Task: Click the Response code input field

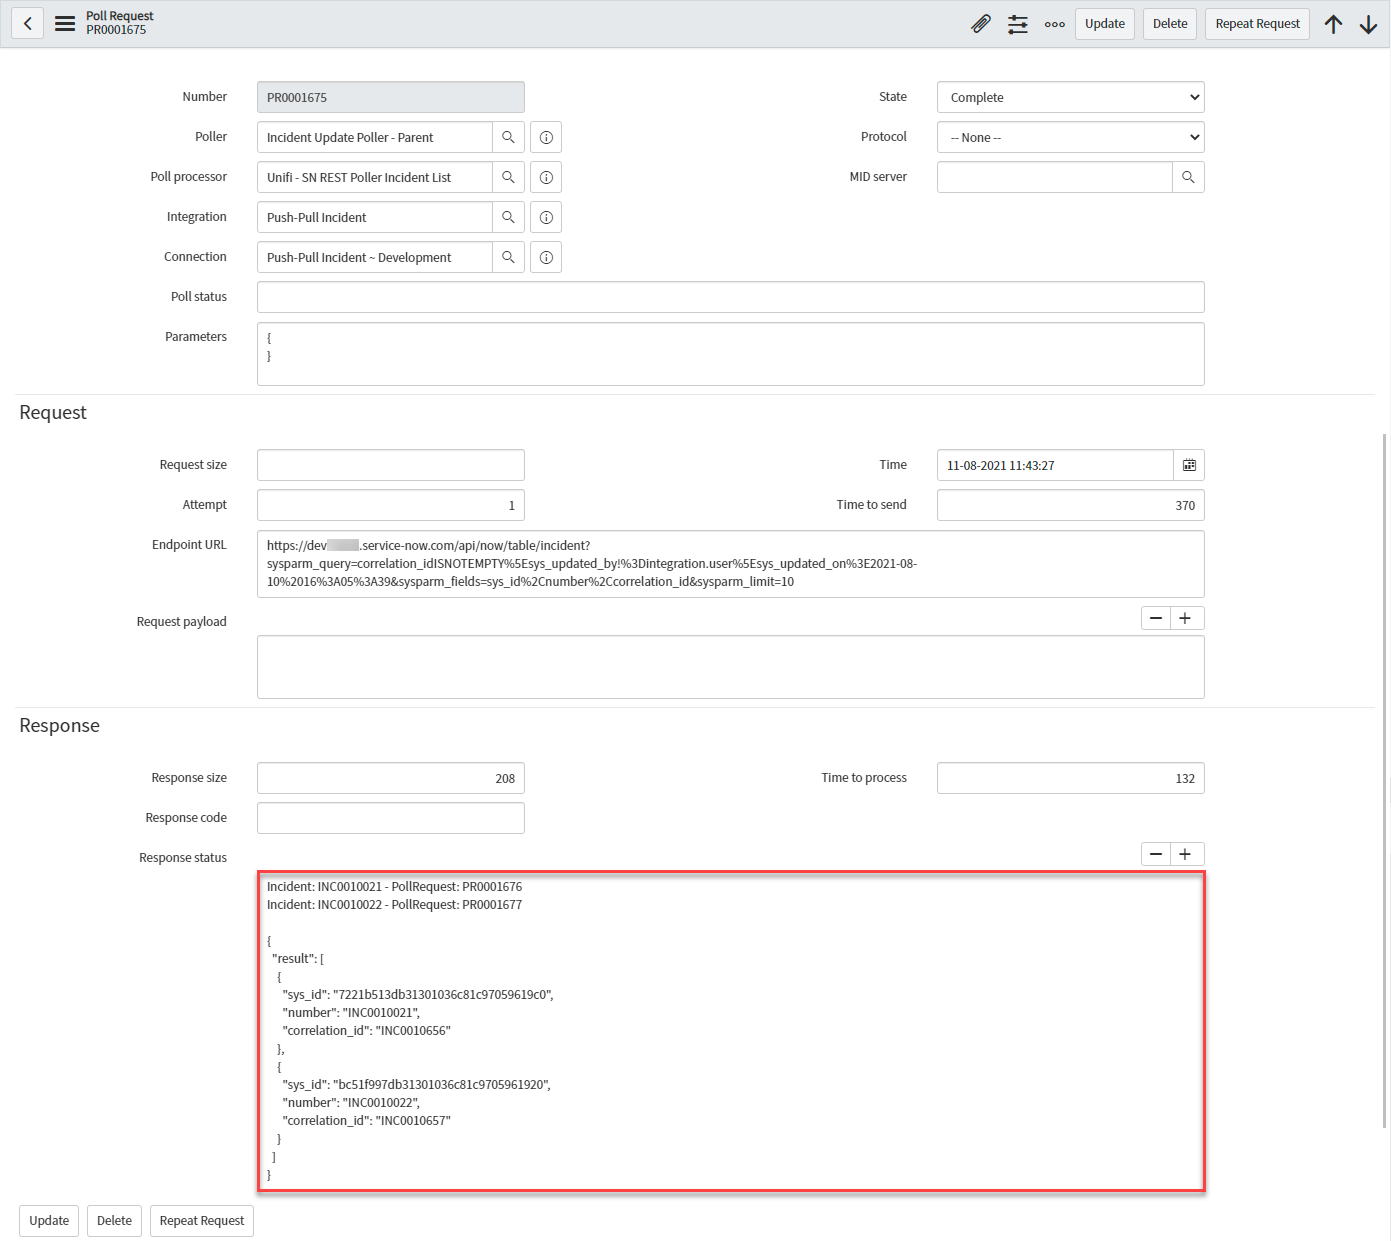Action: coord(390,818)
